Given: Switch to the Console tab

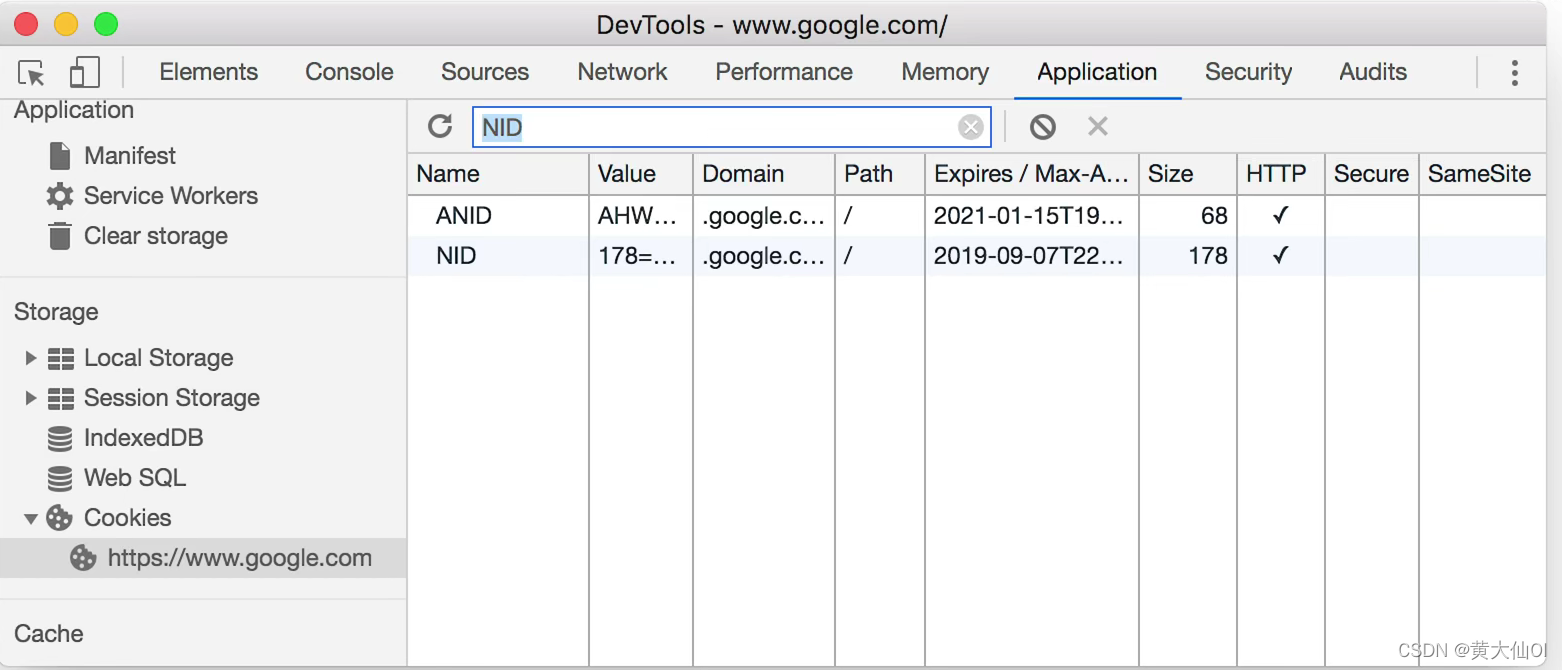Looking at the screenshot, I should (x=349, y=72).
